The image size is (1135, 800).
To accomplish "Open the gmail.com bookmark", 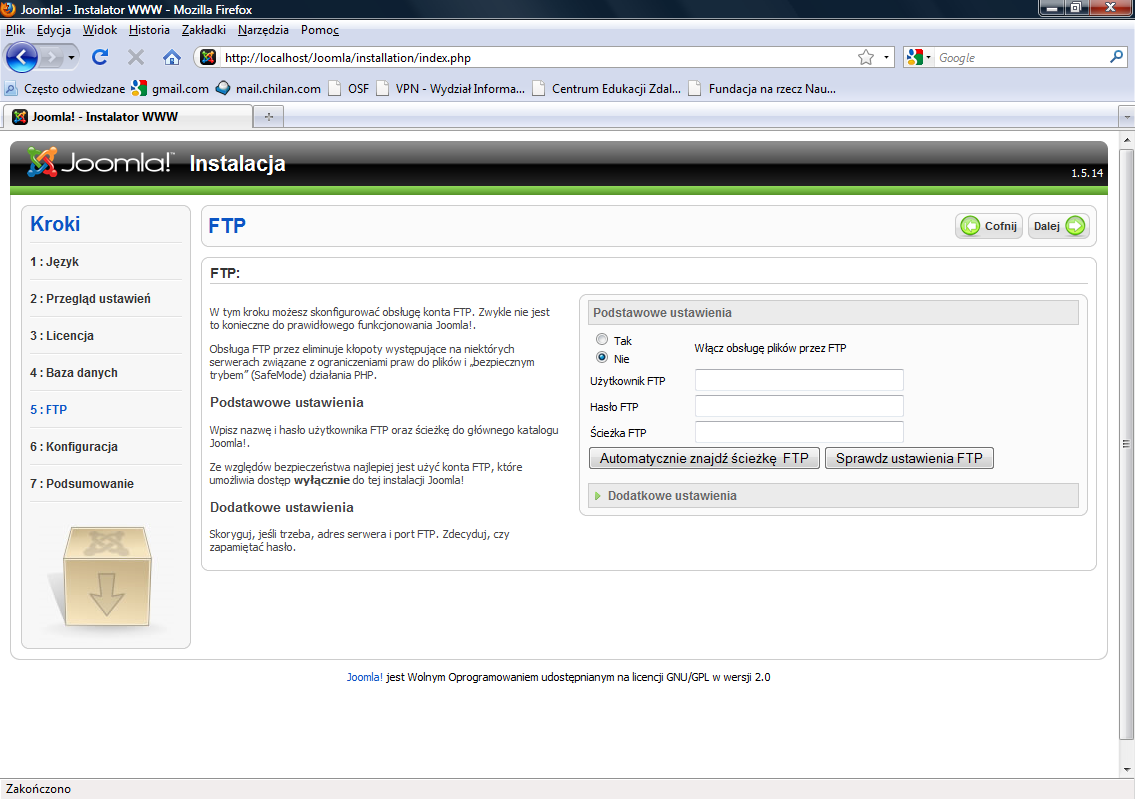I will [x=170, y=88].
